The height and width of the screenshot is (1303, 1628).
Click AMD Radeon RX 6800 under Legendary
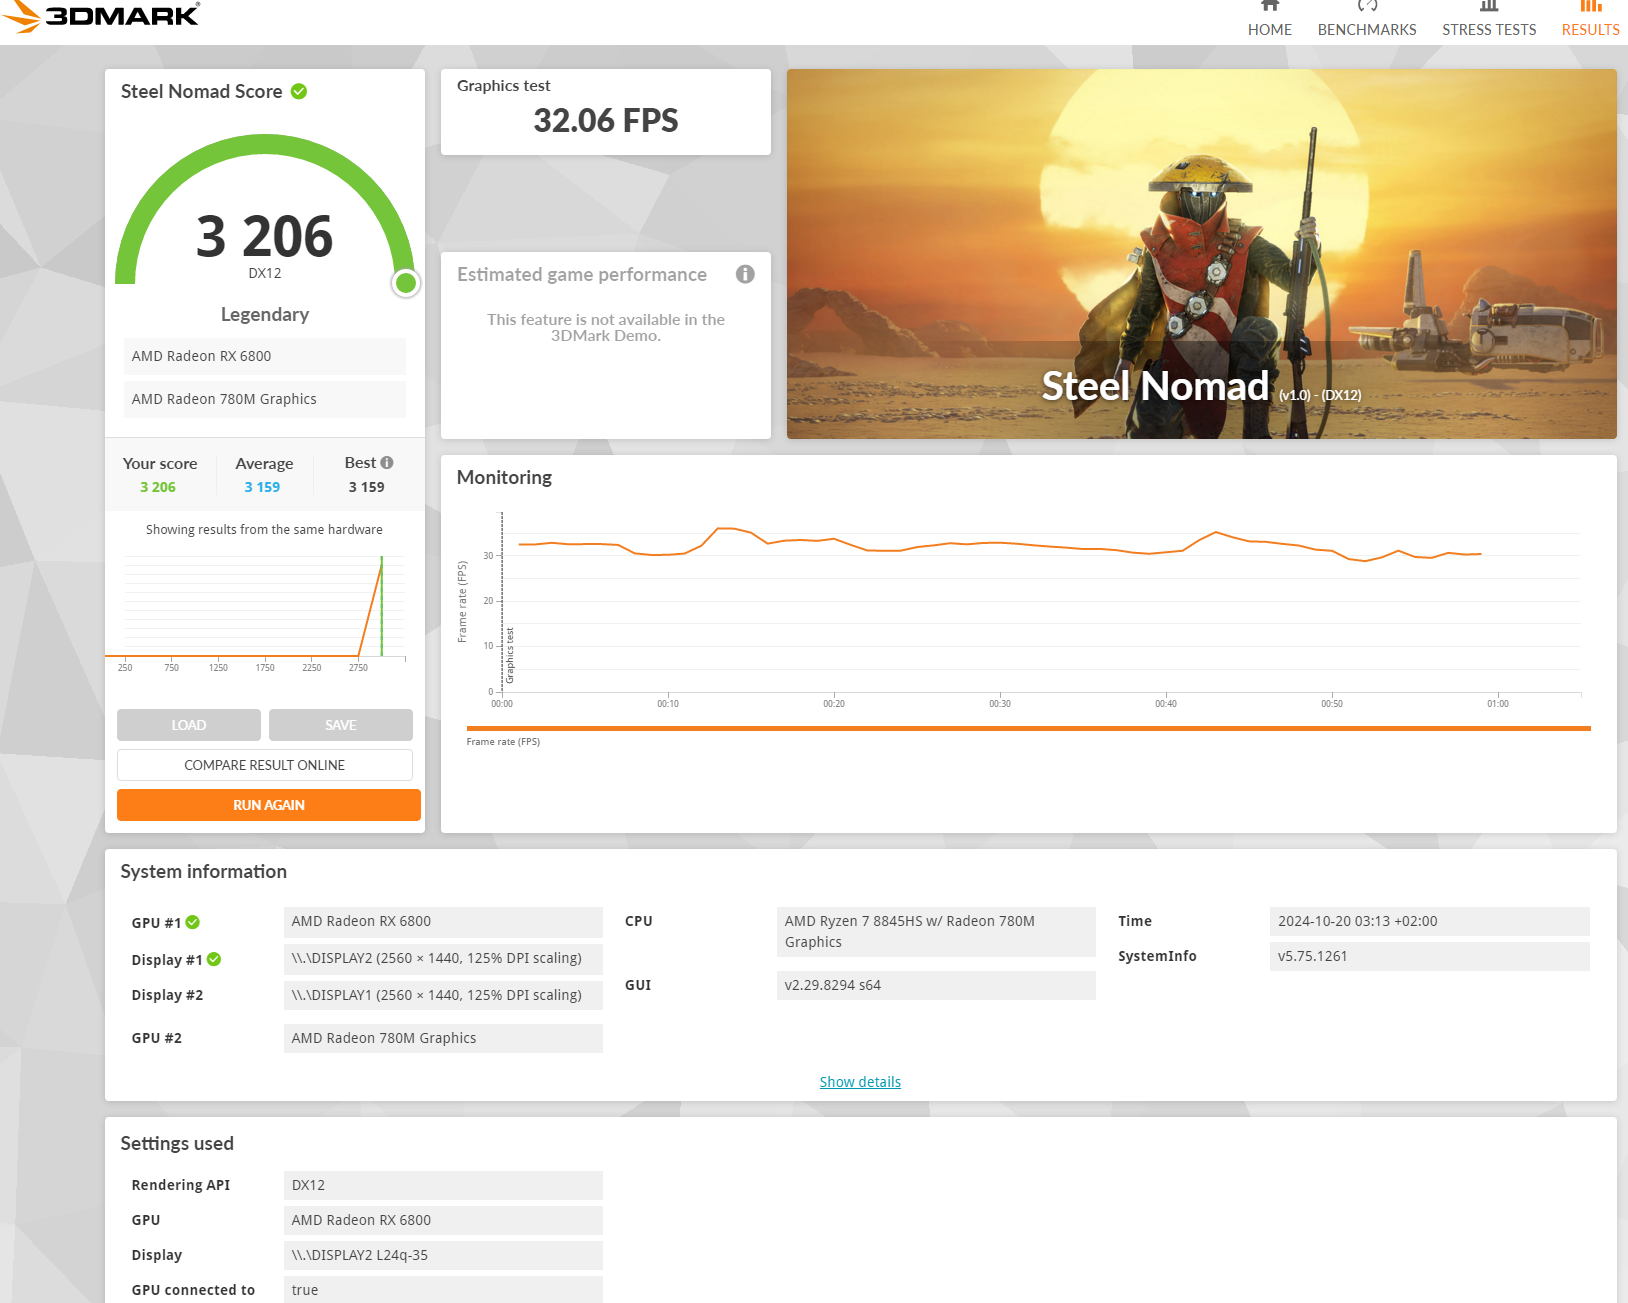tap(265, 356)
